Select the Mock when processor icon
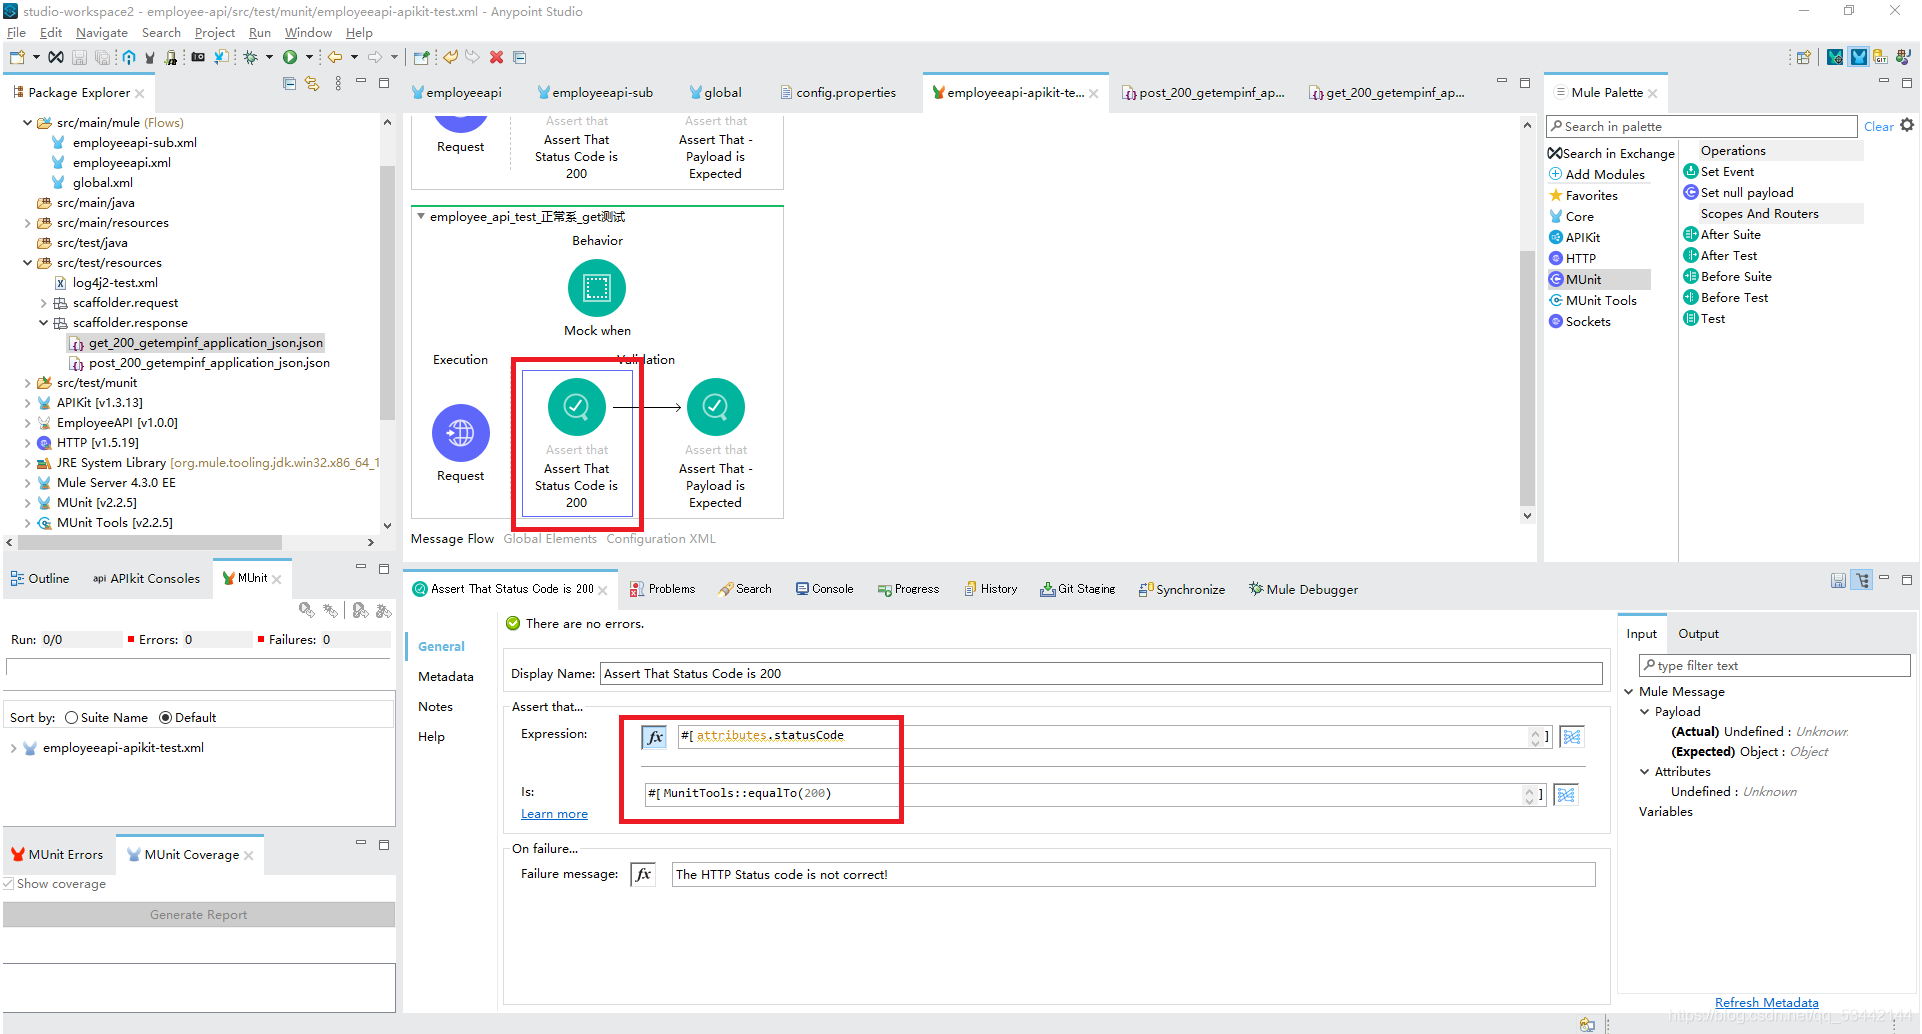The image size is (1922, 1034). tap(597, 288)
